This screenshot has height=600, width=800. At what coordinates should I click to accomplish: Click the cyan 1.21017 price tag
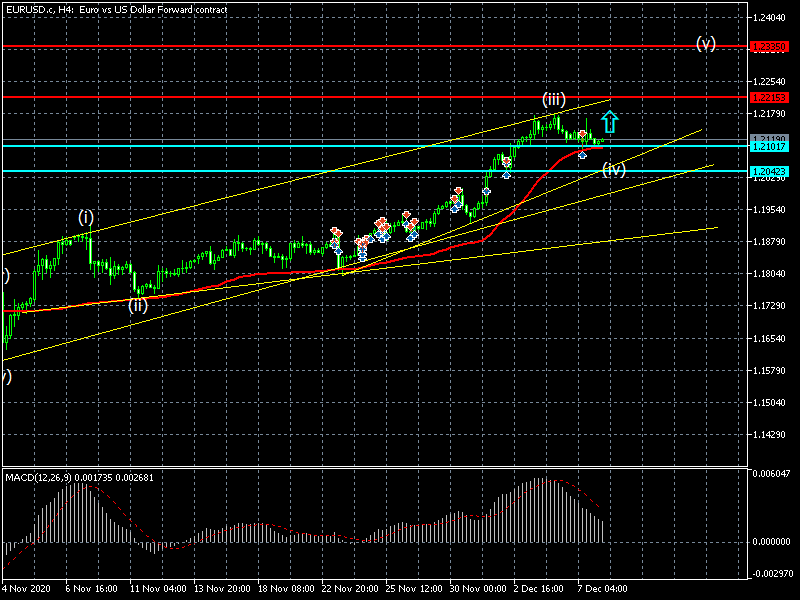click(x=769, y=147)
